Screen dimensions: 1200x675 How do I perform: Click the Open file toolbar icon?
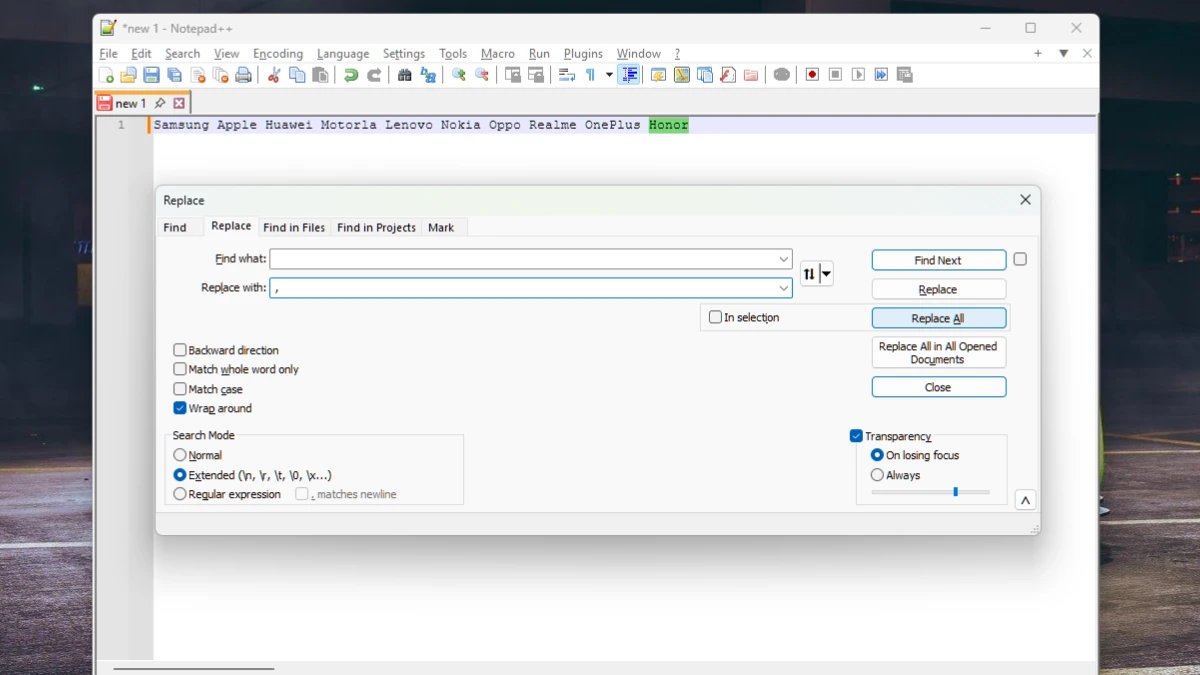(128, 75)
